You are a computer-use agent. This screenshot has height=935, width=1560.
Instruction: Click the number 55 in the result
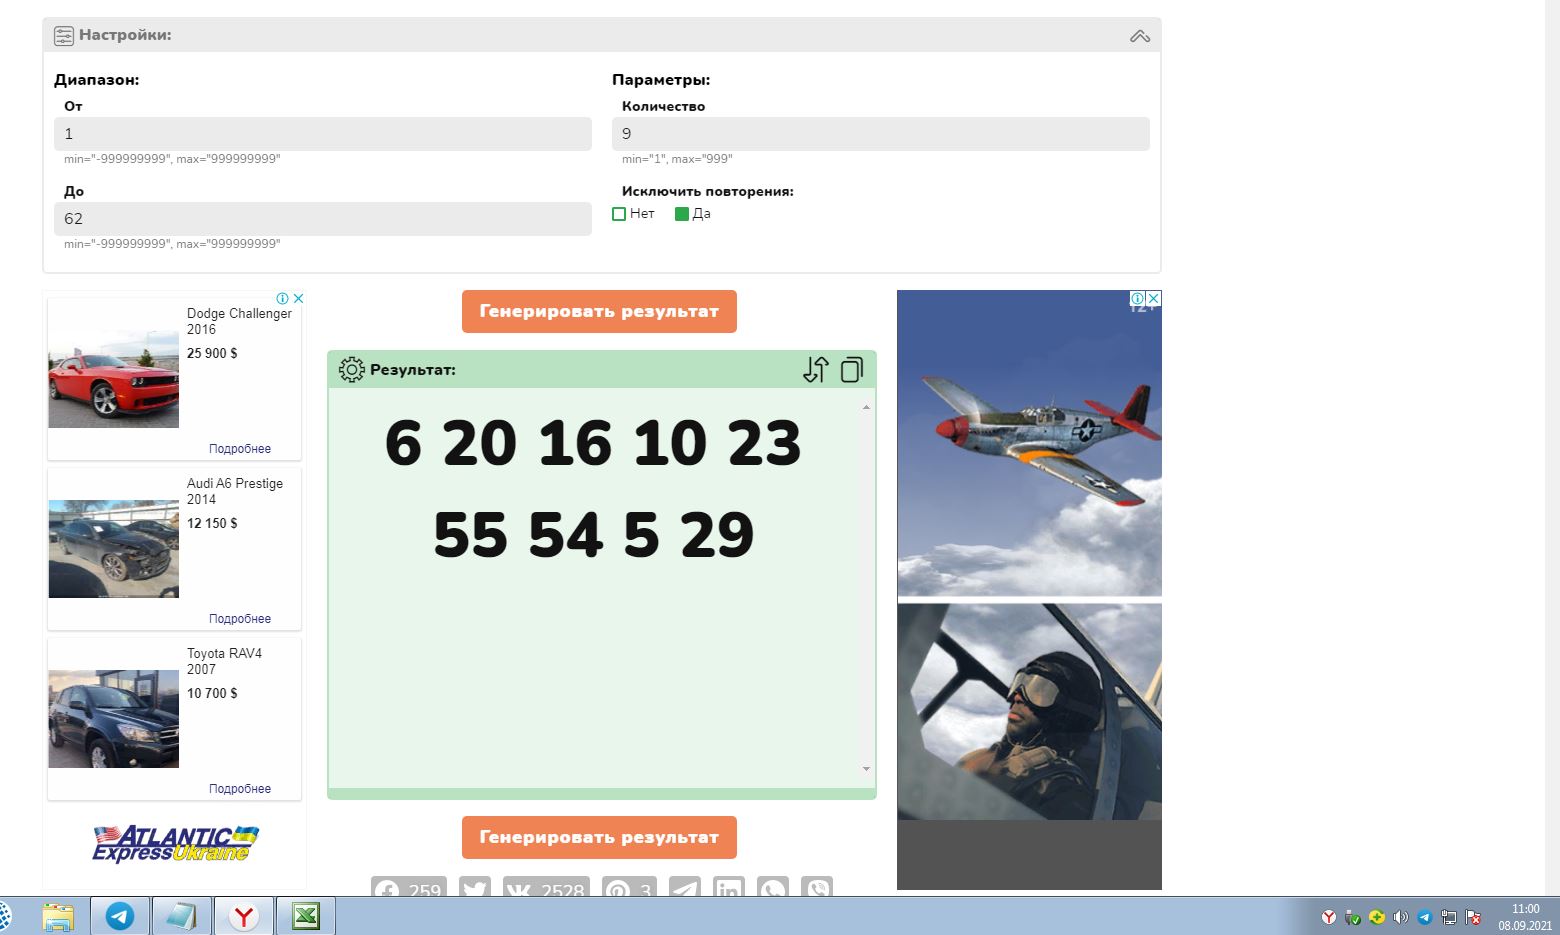[470, 535]
